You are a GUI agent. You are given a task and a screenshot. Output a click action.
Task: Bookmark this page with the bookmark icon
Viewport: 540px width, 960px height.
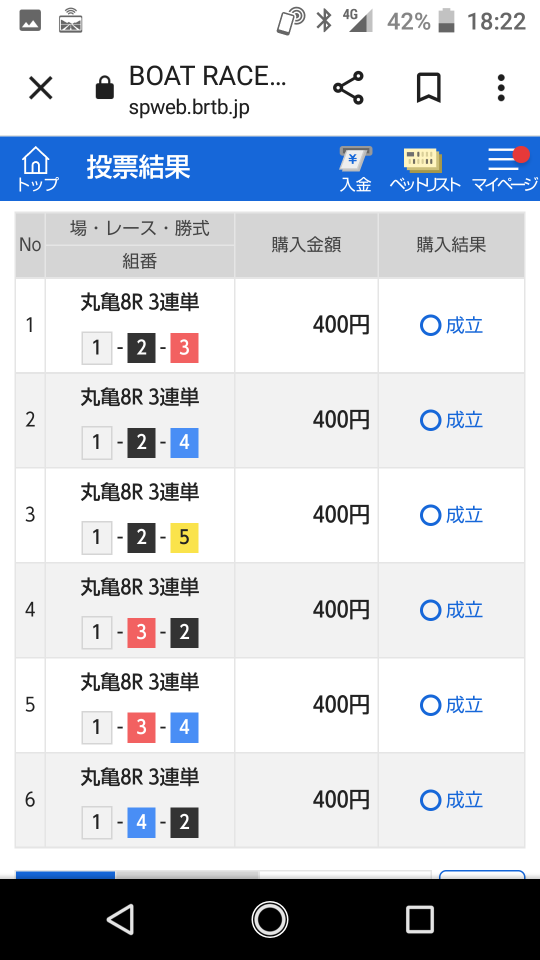tap(429, 88)
